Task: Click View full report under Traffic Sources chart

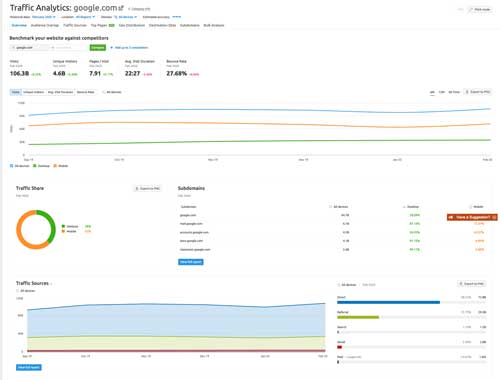Action: [x=29, y=367]
